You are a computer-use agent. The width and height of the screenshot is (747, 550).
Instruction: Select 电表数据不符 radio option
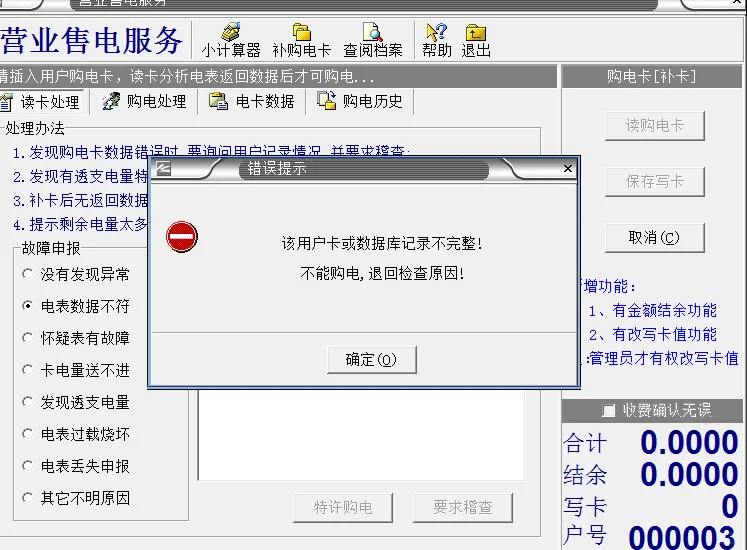point(28,306)
